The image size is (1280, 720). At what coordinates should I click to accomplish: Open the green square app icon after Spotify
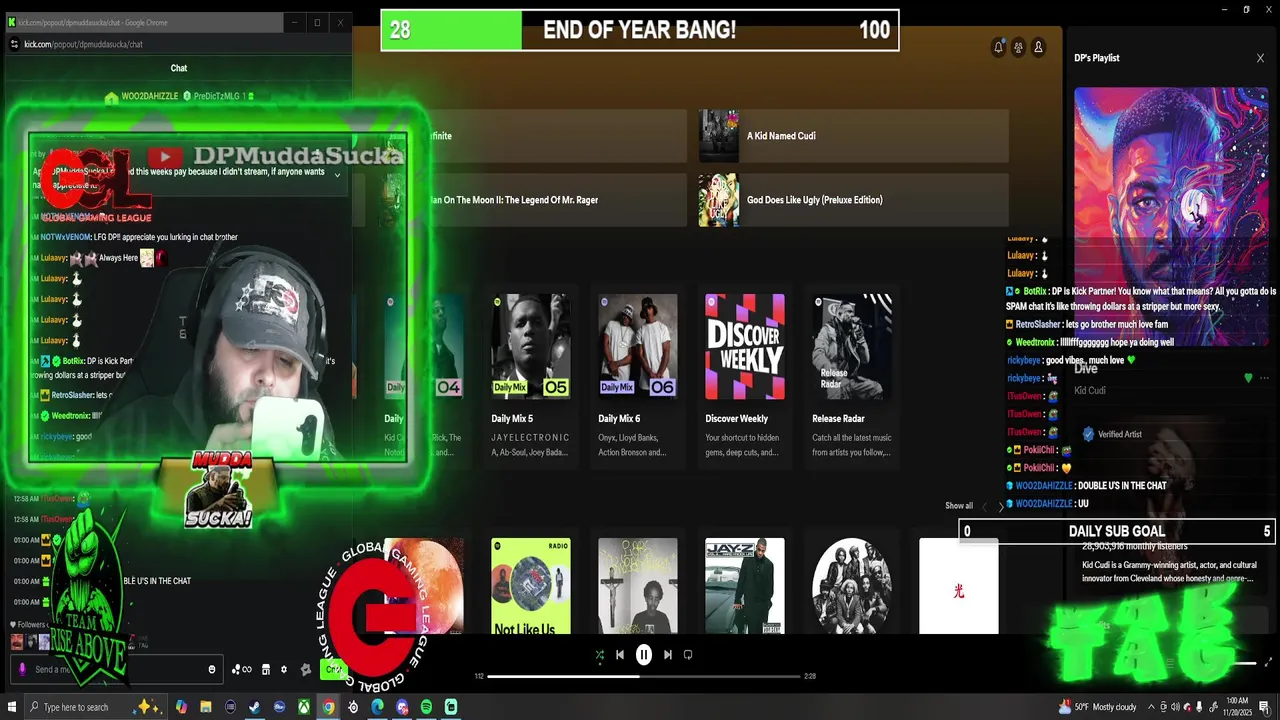coord(451,707)
